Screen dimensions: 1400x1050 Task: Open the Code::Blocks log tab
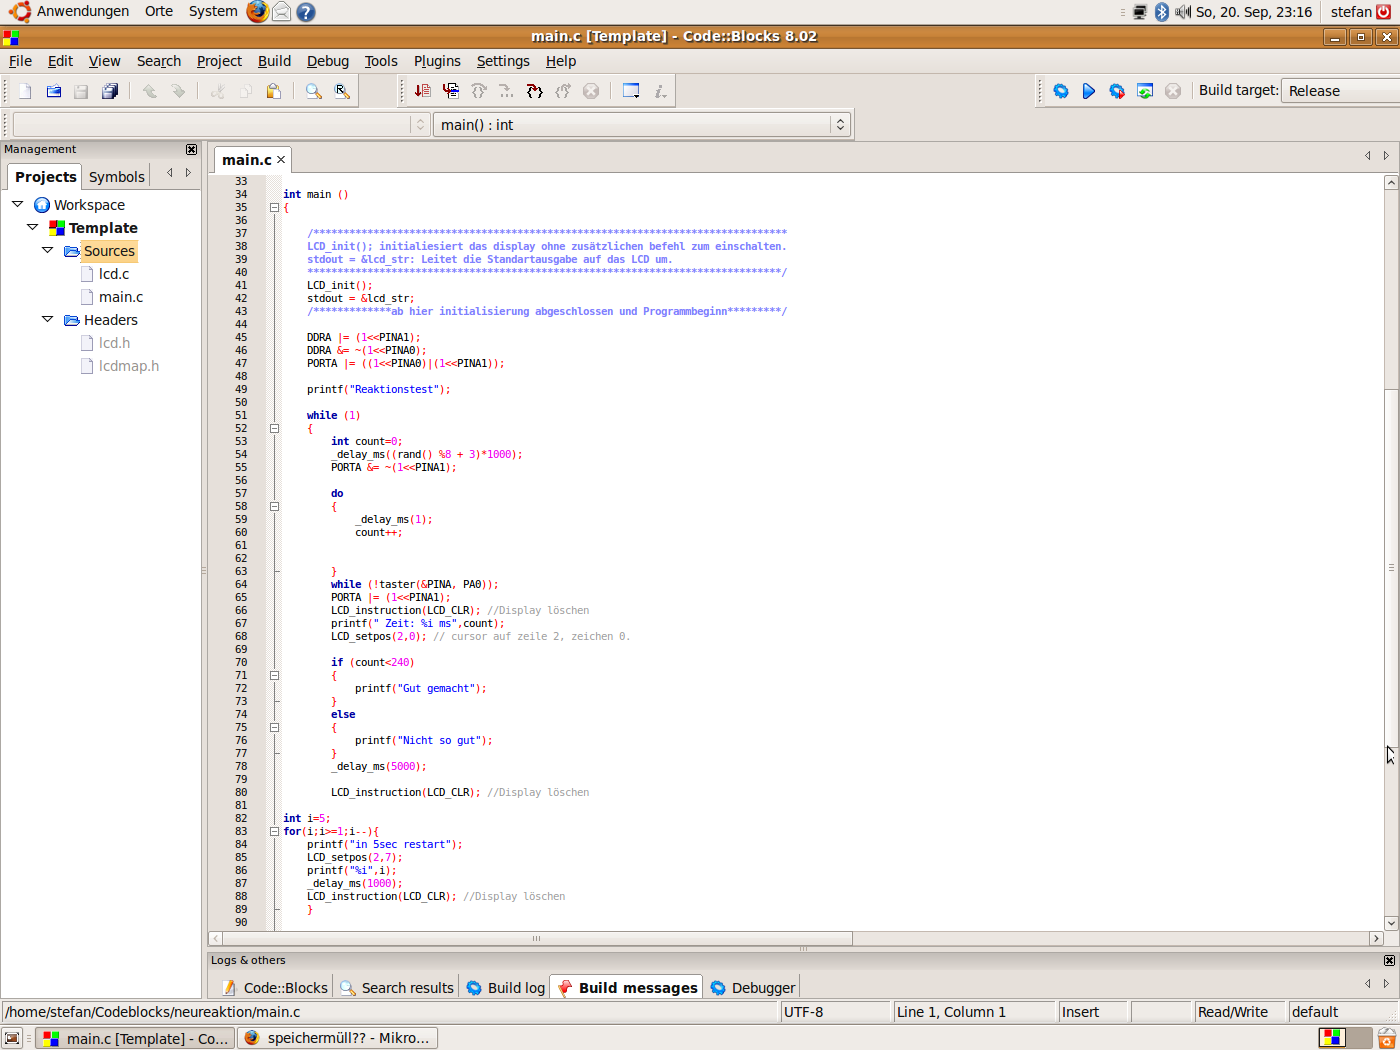275,988
